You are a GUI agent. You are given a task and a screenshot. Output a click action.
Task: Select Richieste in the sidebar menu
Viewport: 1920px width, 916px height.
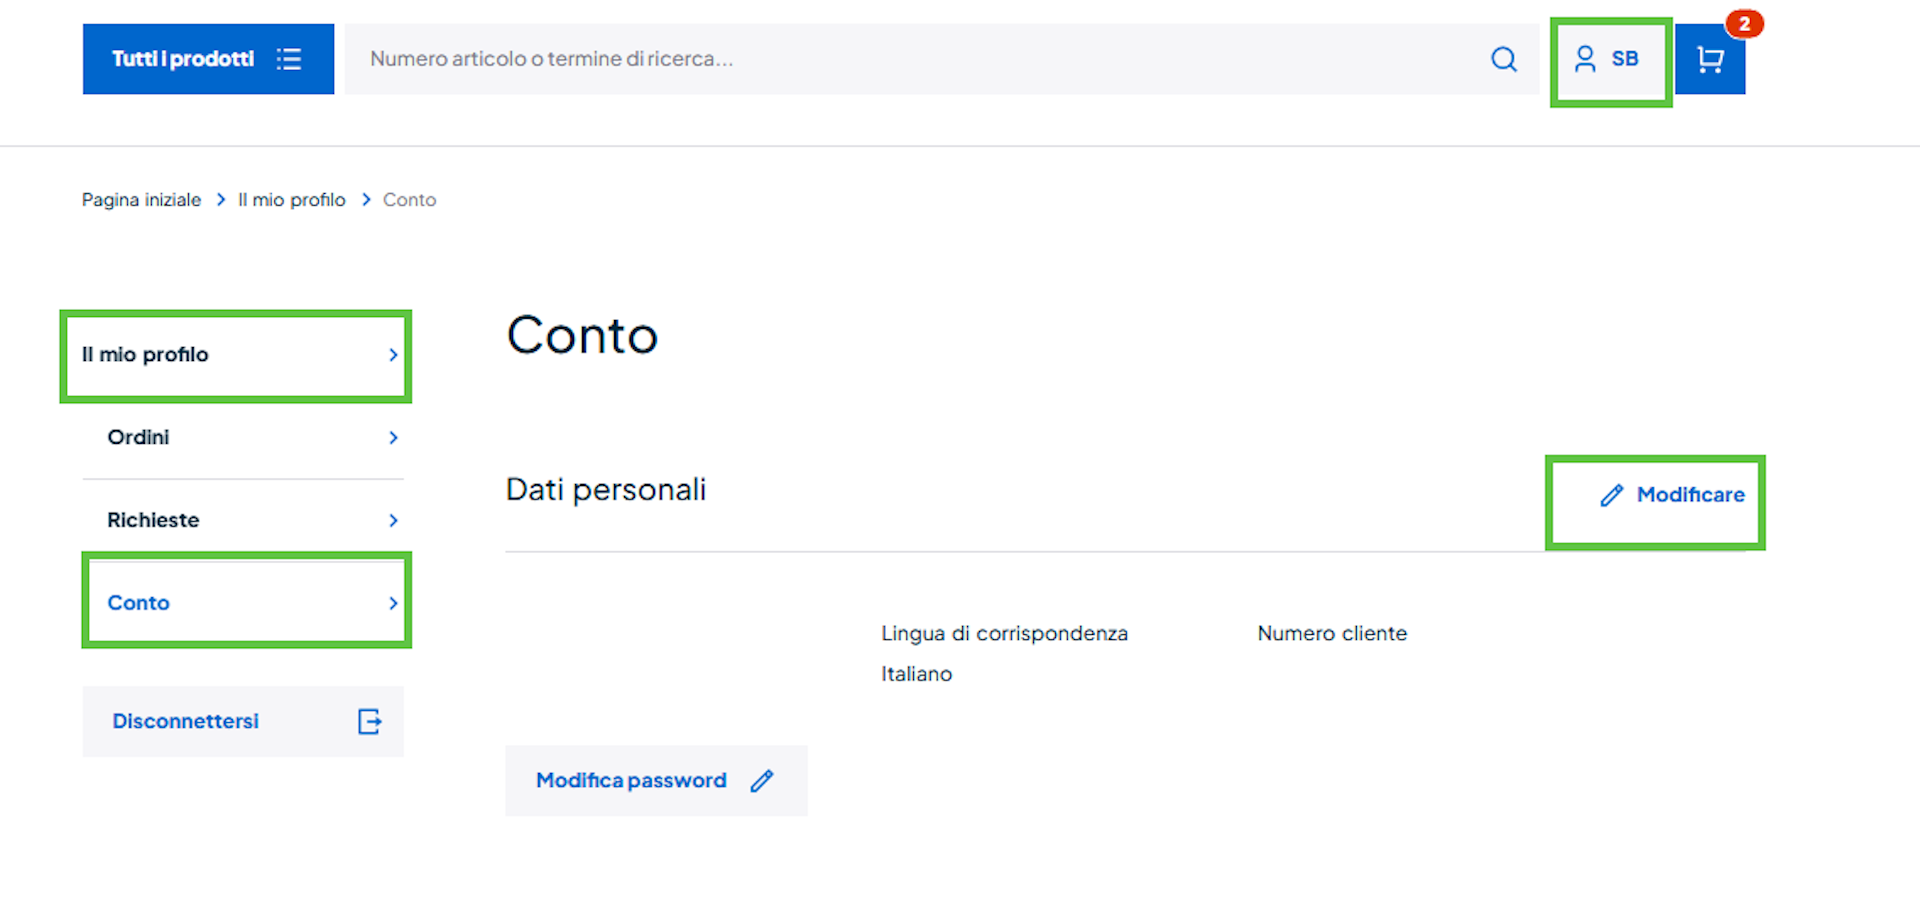(x=153, y=520)
